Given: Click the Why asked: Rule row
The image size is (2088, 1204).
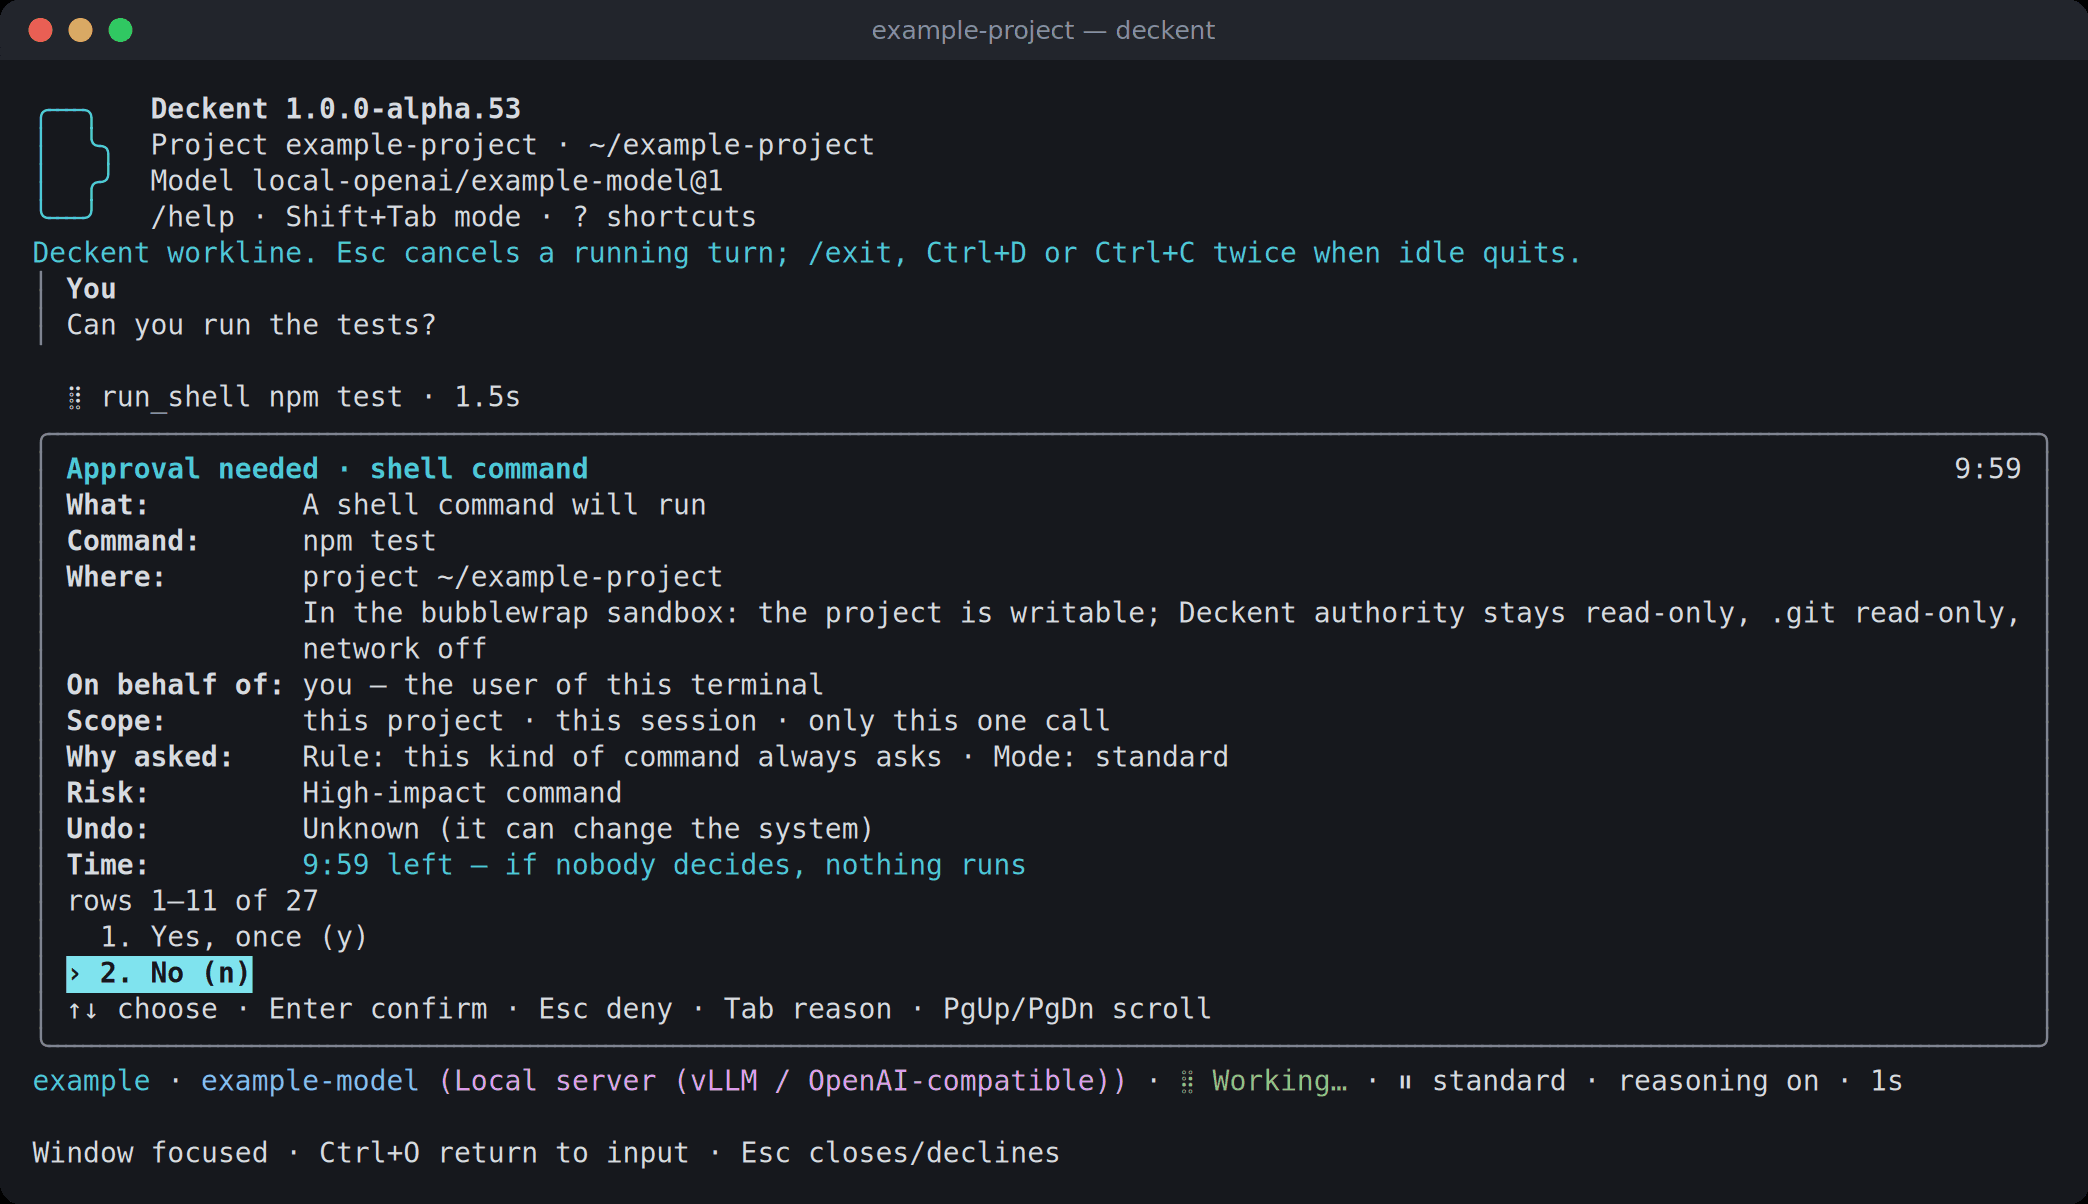Looking at the screenshot, I should tap(647, 757).
